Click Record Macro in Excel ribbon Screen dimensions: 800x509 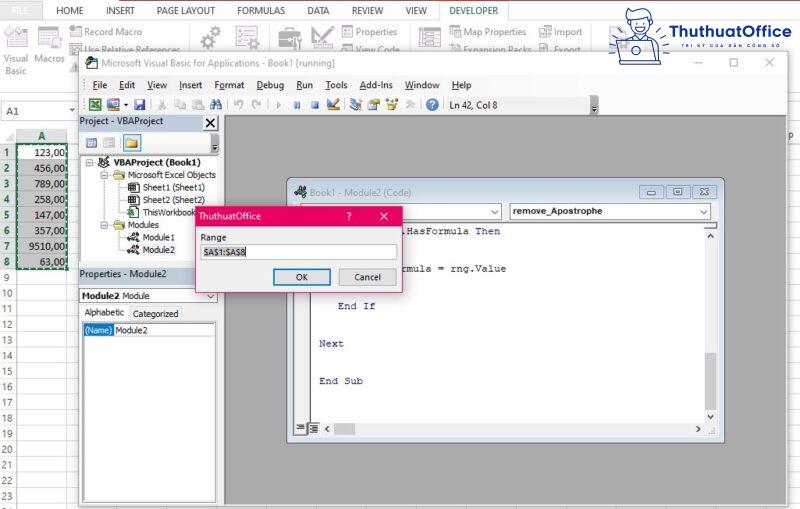(106, 32)
